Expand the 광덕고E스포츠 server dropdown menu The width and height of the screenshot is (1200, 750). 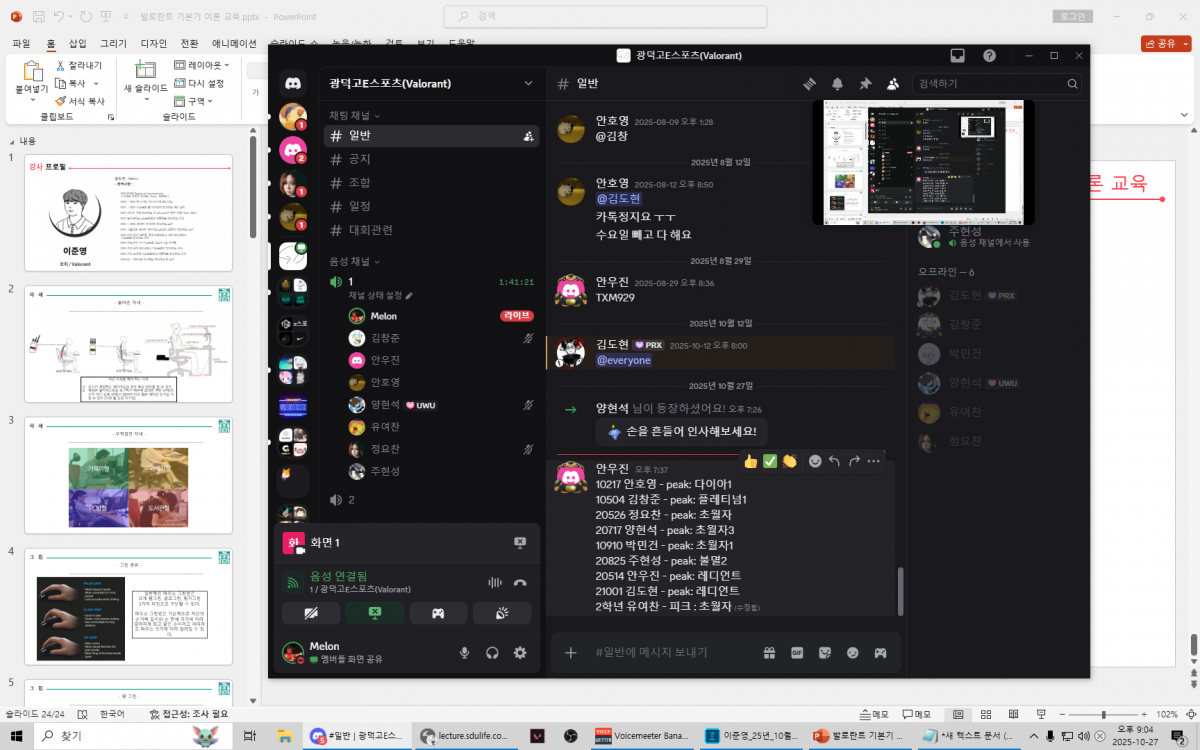click(528, 84)
